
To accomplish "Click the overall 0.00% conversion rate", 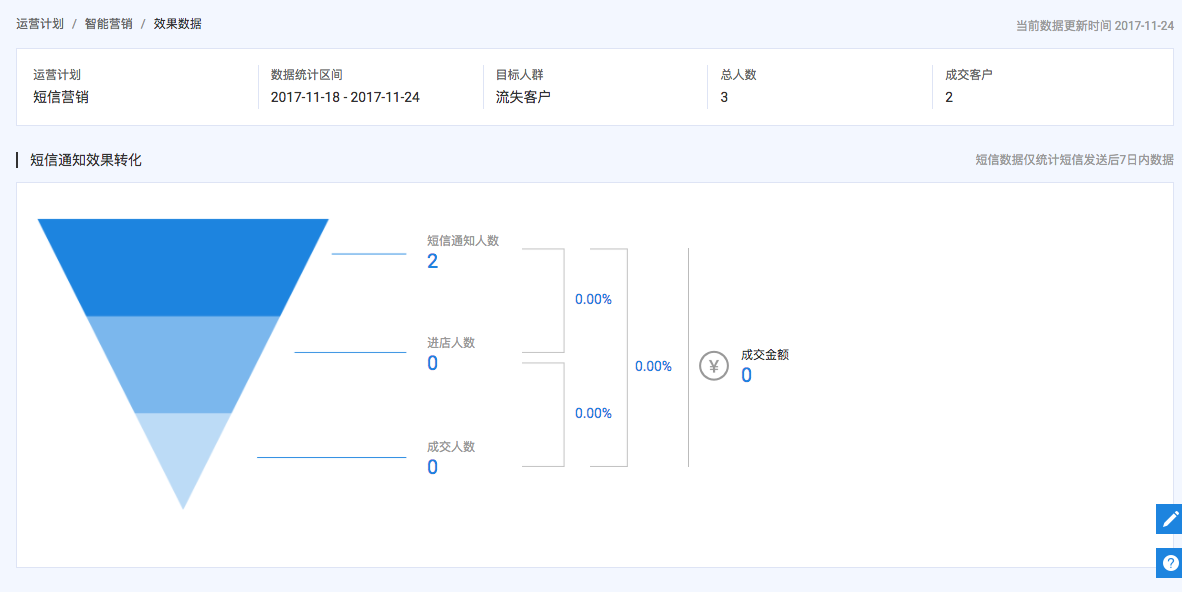I will point(653,366).
